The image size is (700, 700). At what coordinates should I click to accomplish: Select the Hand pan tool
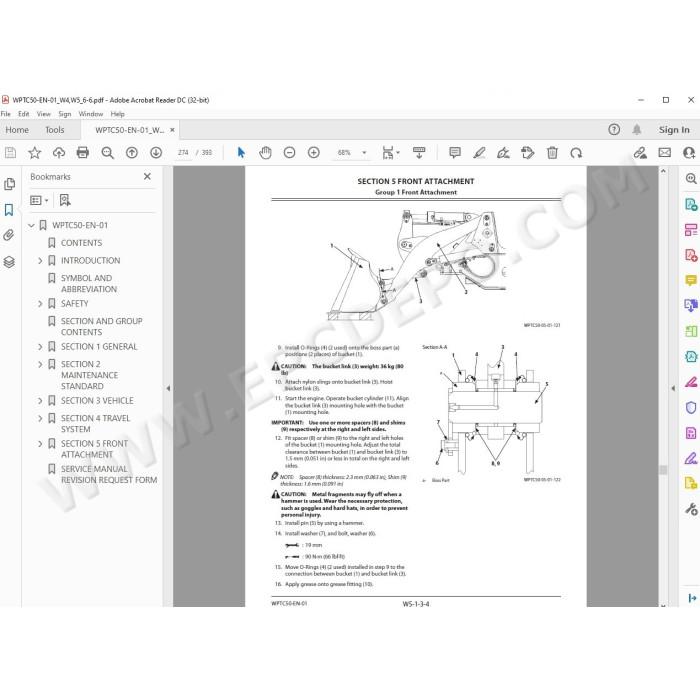click(265, 153)
